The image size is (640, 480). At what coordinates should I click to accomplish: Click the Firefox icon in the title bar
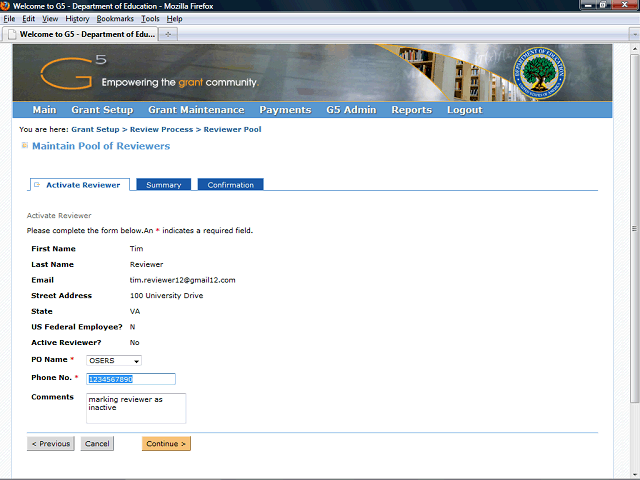click(x=5, y=6)
